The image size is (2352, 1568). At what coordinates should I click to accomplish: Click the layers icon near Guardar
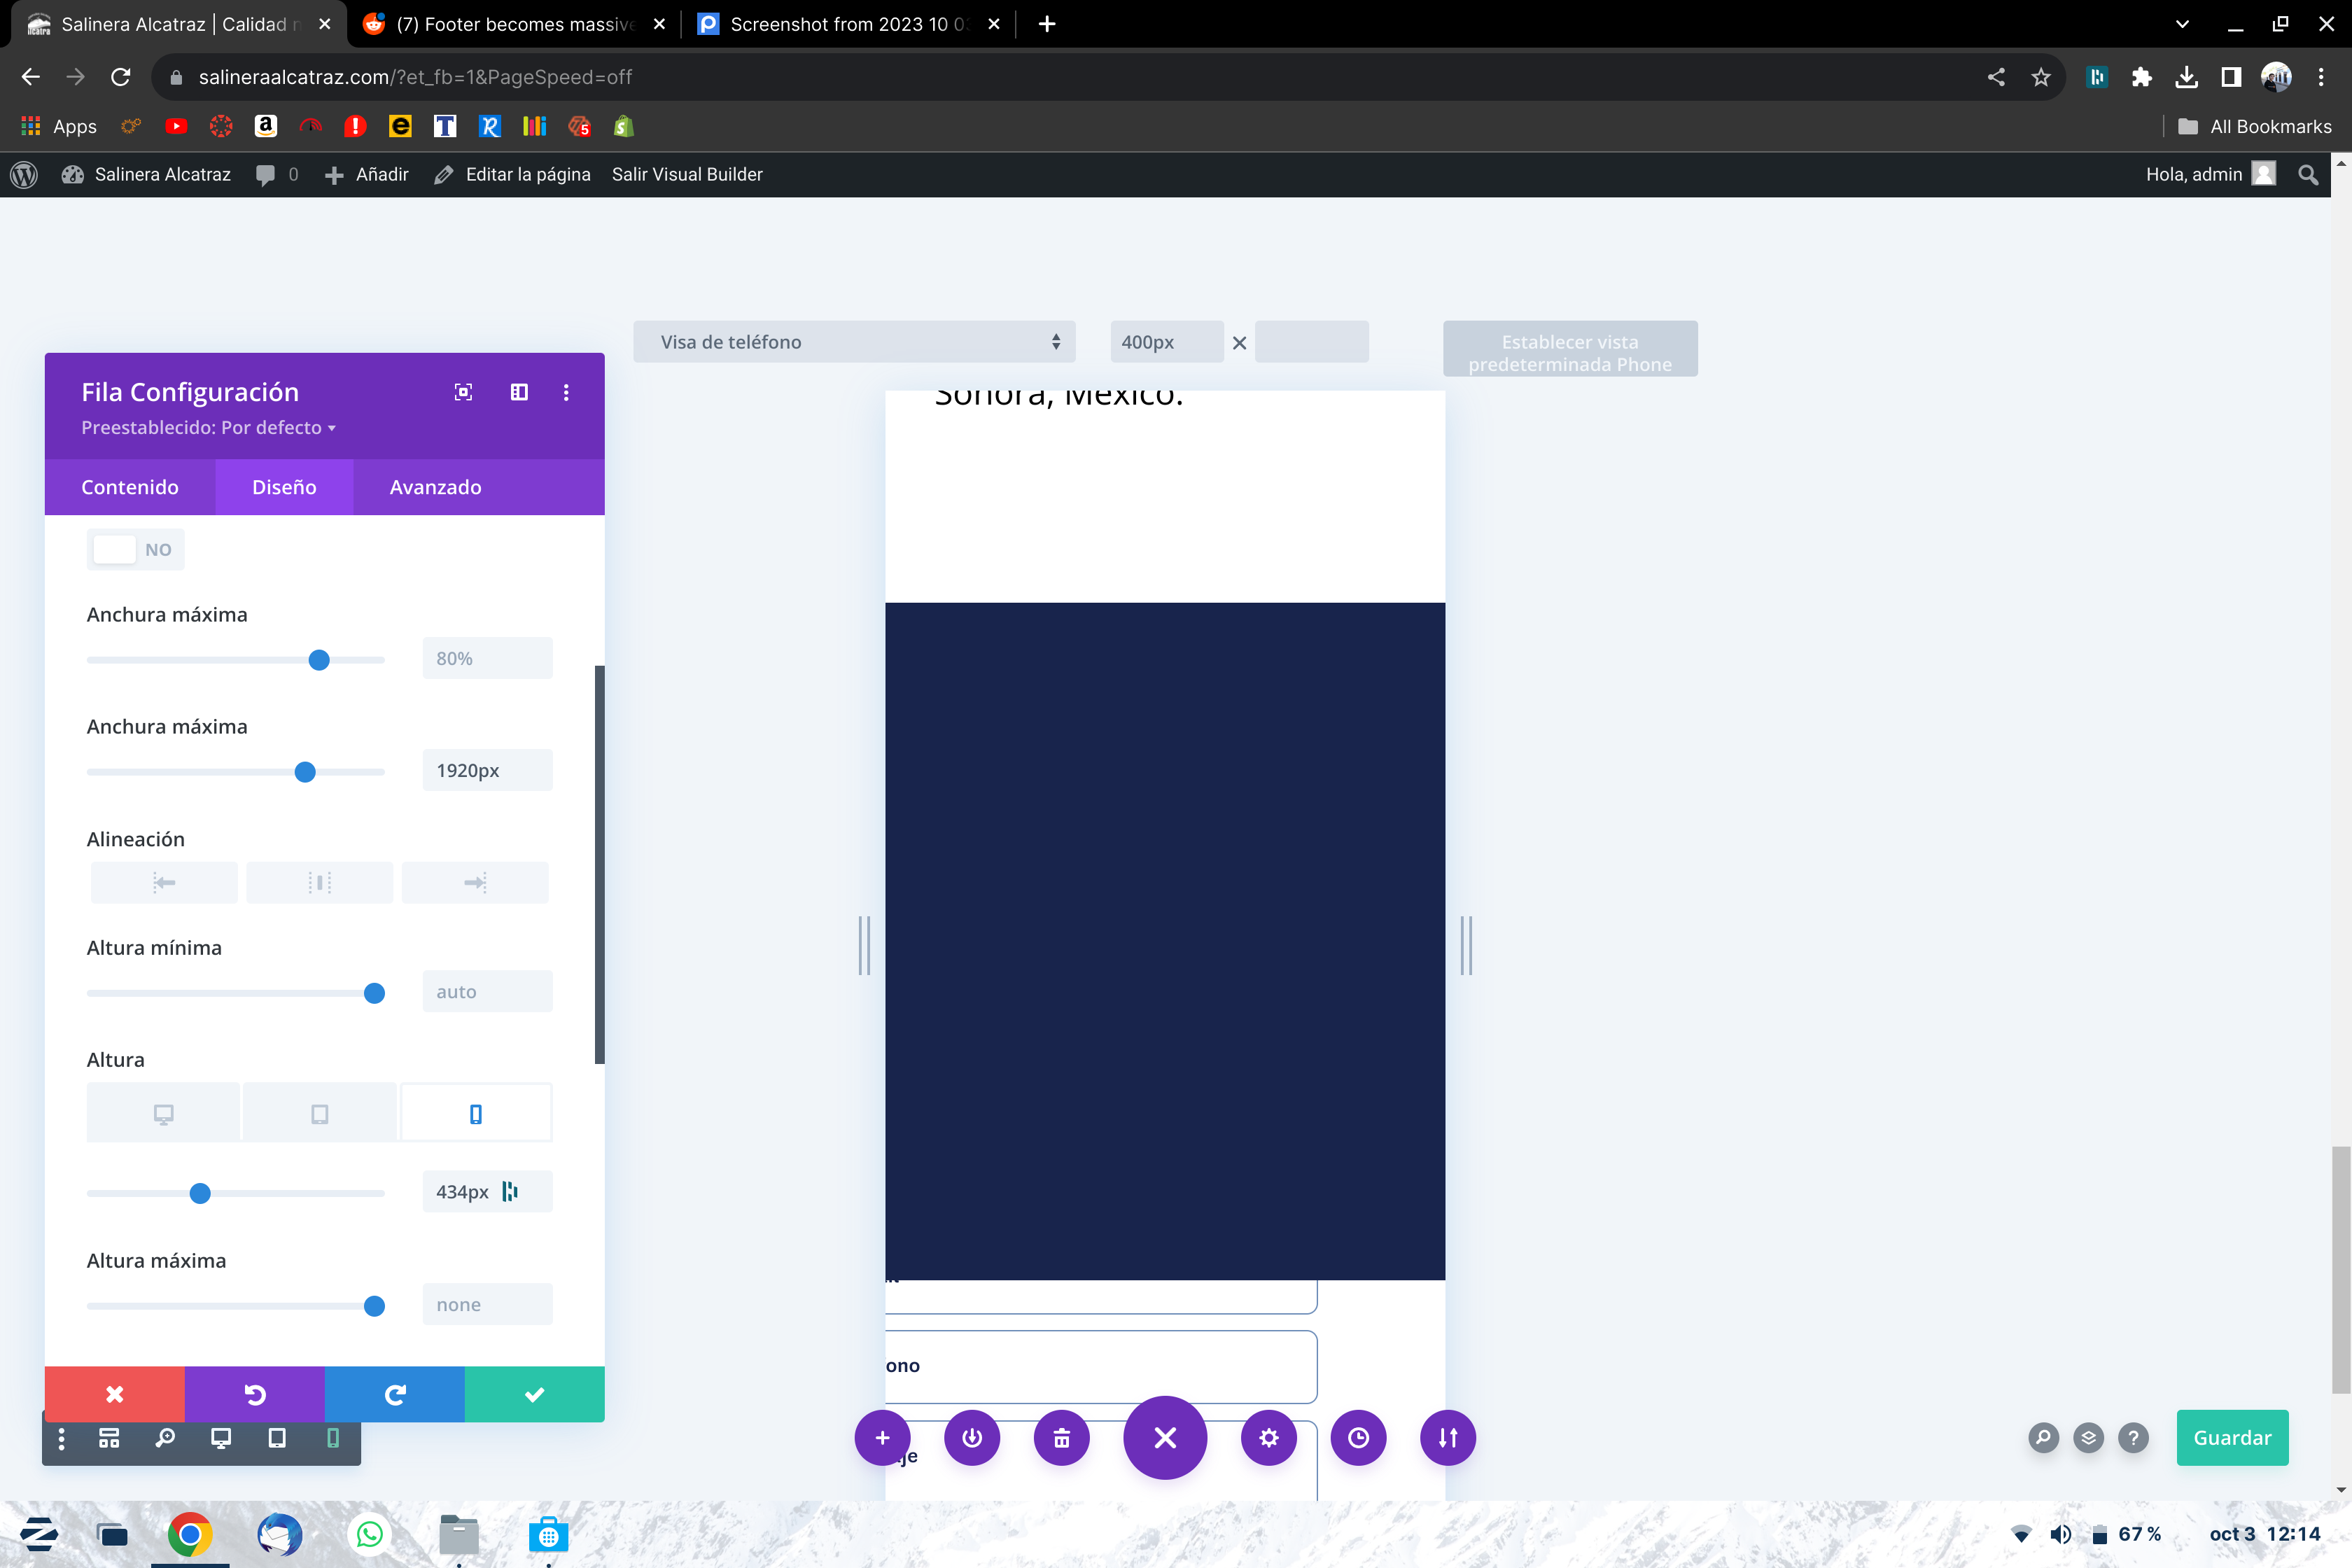[x=2088, y=1437]
